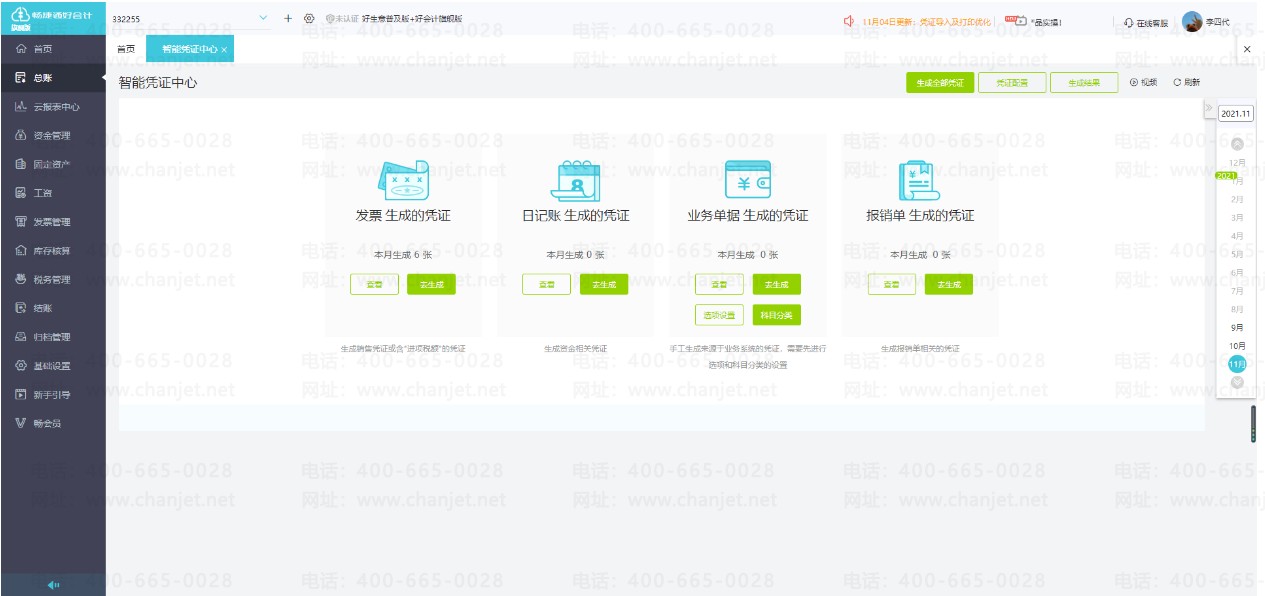Open 选项设置 under the 业务单据 card
Viewport: 1265px width, 596px height.
click(x=719, y=315)
